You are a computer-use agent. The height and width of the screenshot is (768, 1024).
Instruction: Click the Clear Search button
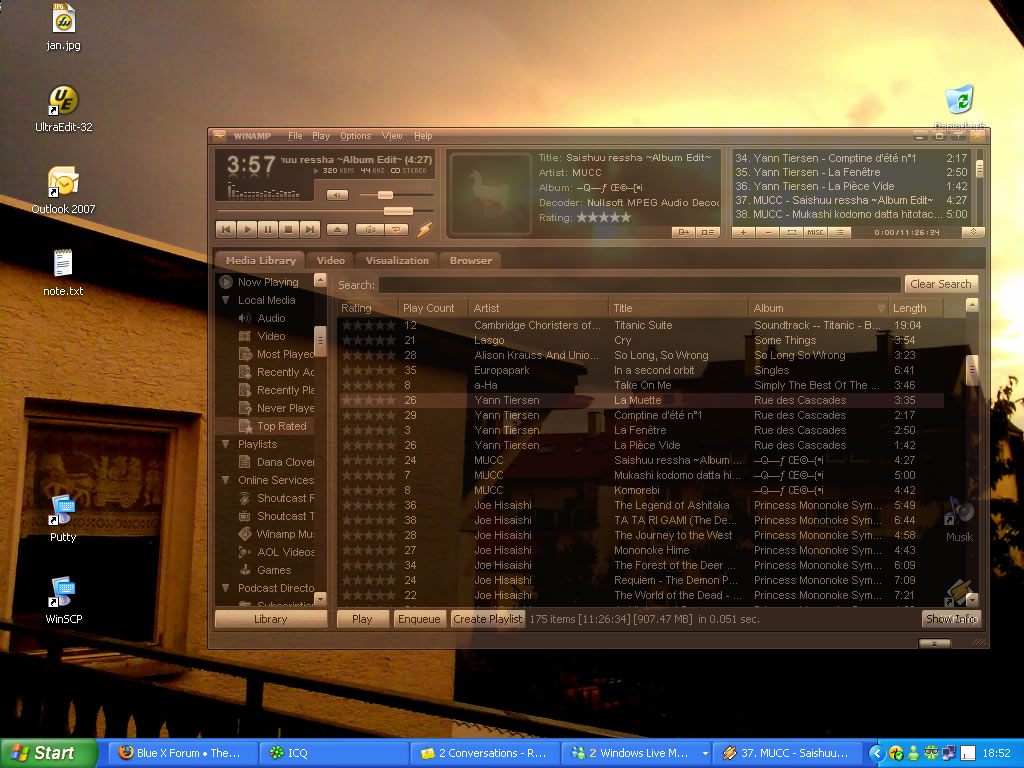tap(940, 284)
